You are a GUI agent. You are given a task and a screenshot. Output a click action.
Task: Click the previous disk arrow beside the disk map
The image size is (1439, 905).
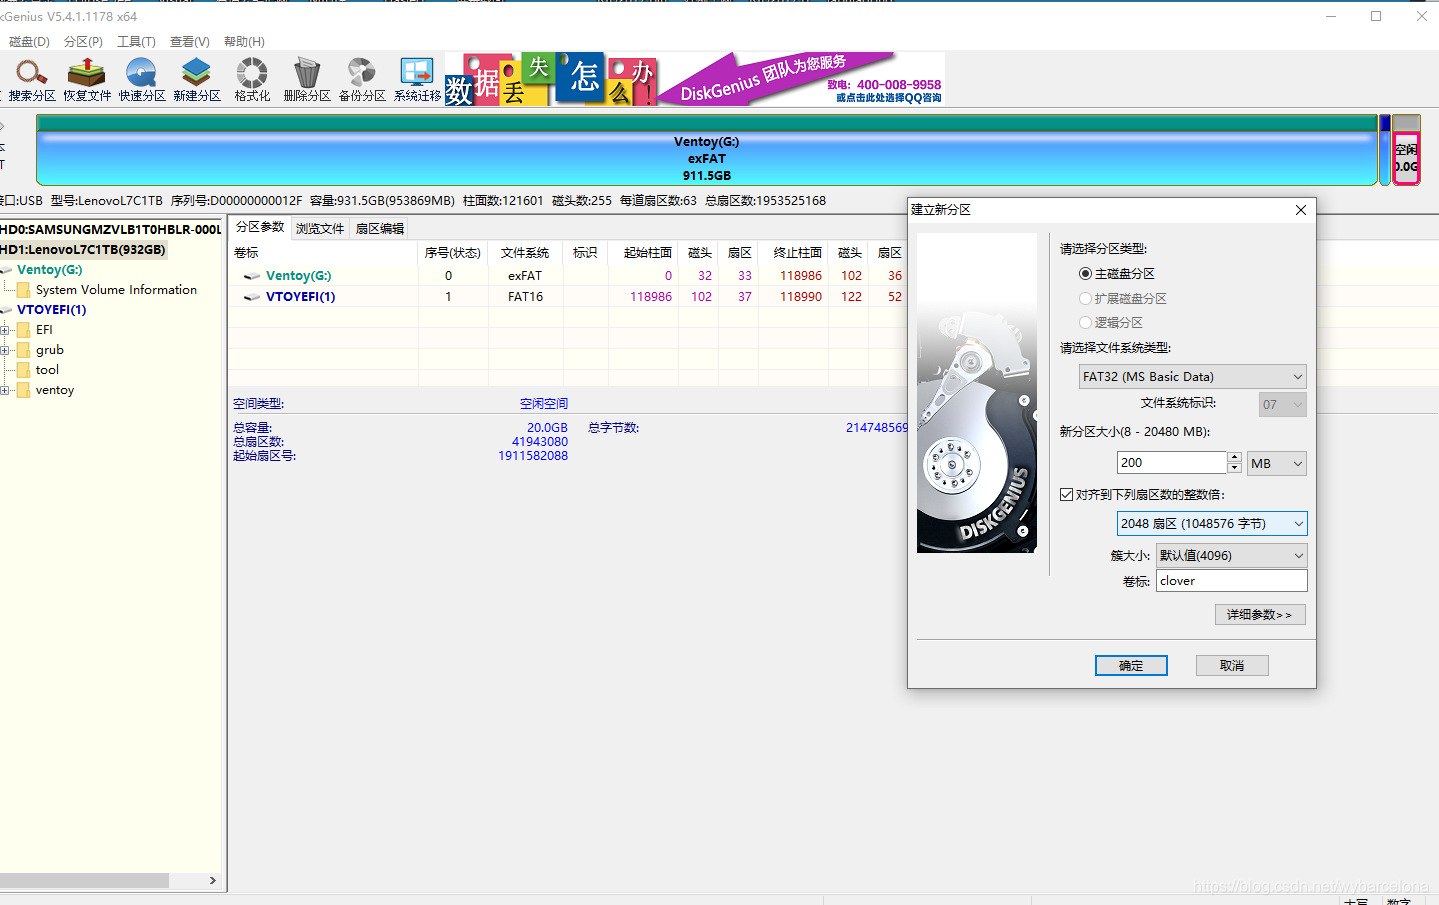tap(3, 126)
